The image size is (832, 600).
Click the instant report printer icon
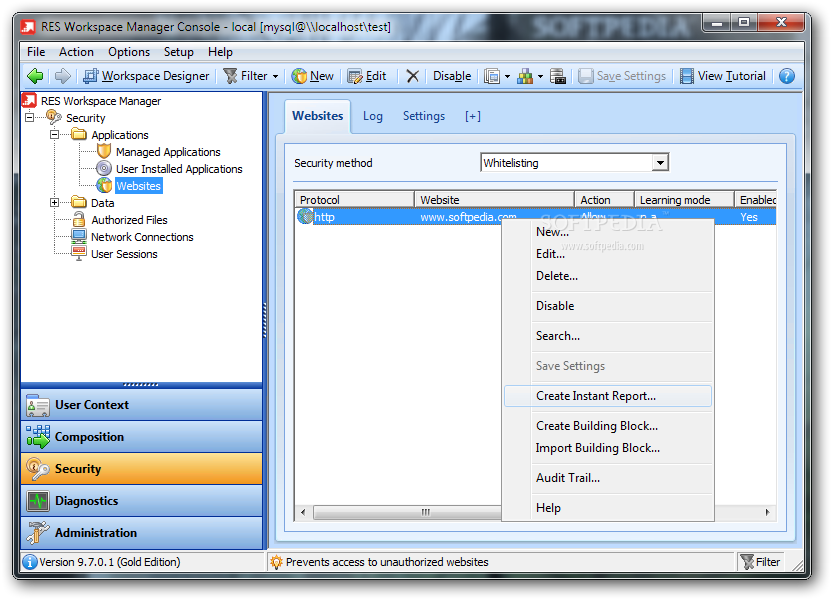click(558, 76)
